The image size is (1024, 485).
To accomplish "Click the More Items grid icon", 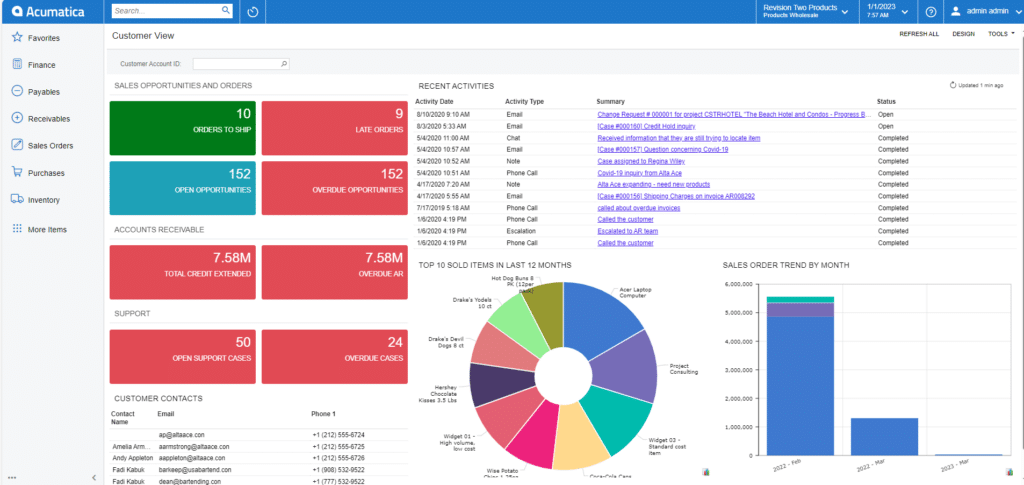I will click(x=16, y=229).
